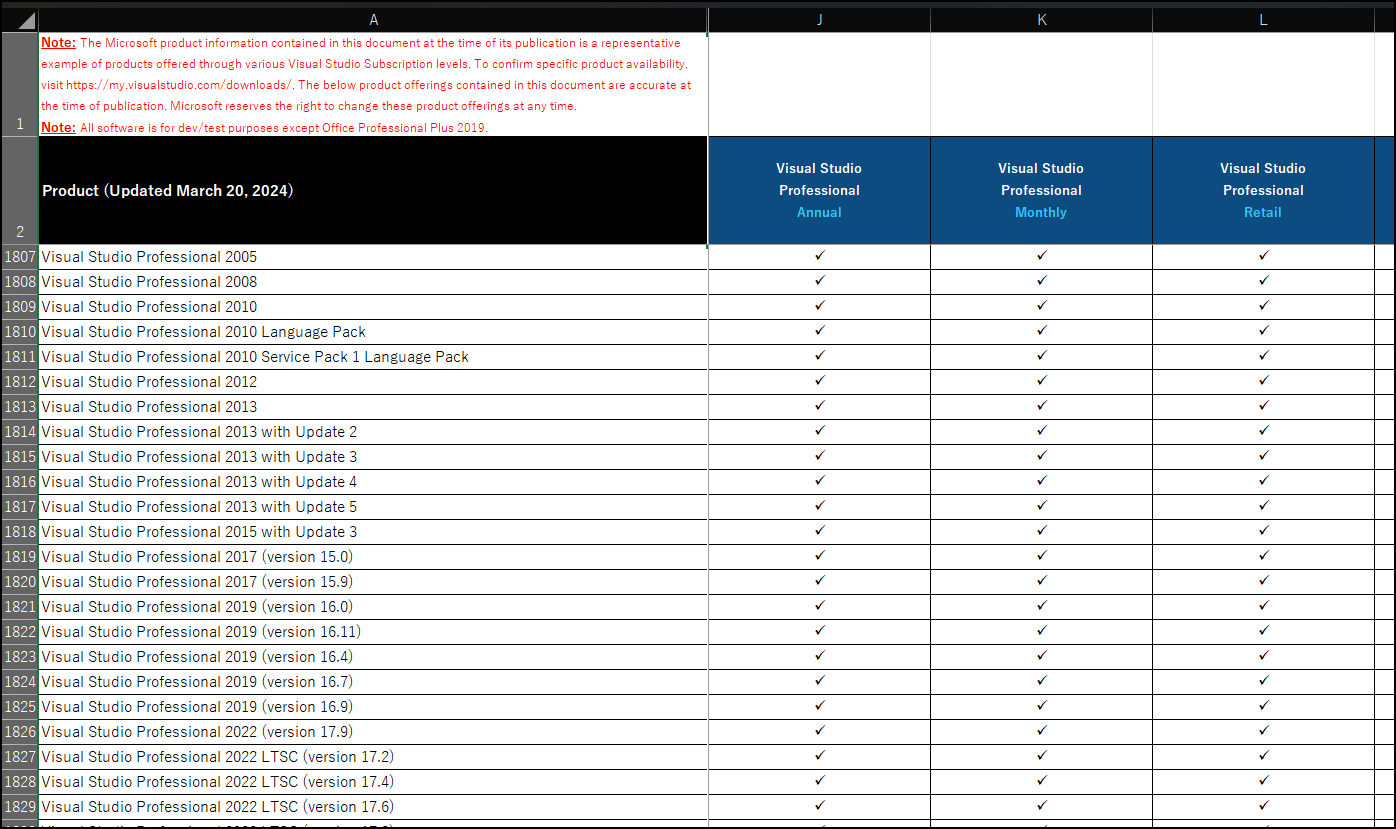Click the red note cell in row 1

pyautogui.click(x=373, y=84)
